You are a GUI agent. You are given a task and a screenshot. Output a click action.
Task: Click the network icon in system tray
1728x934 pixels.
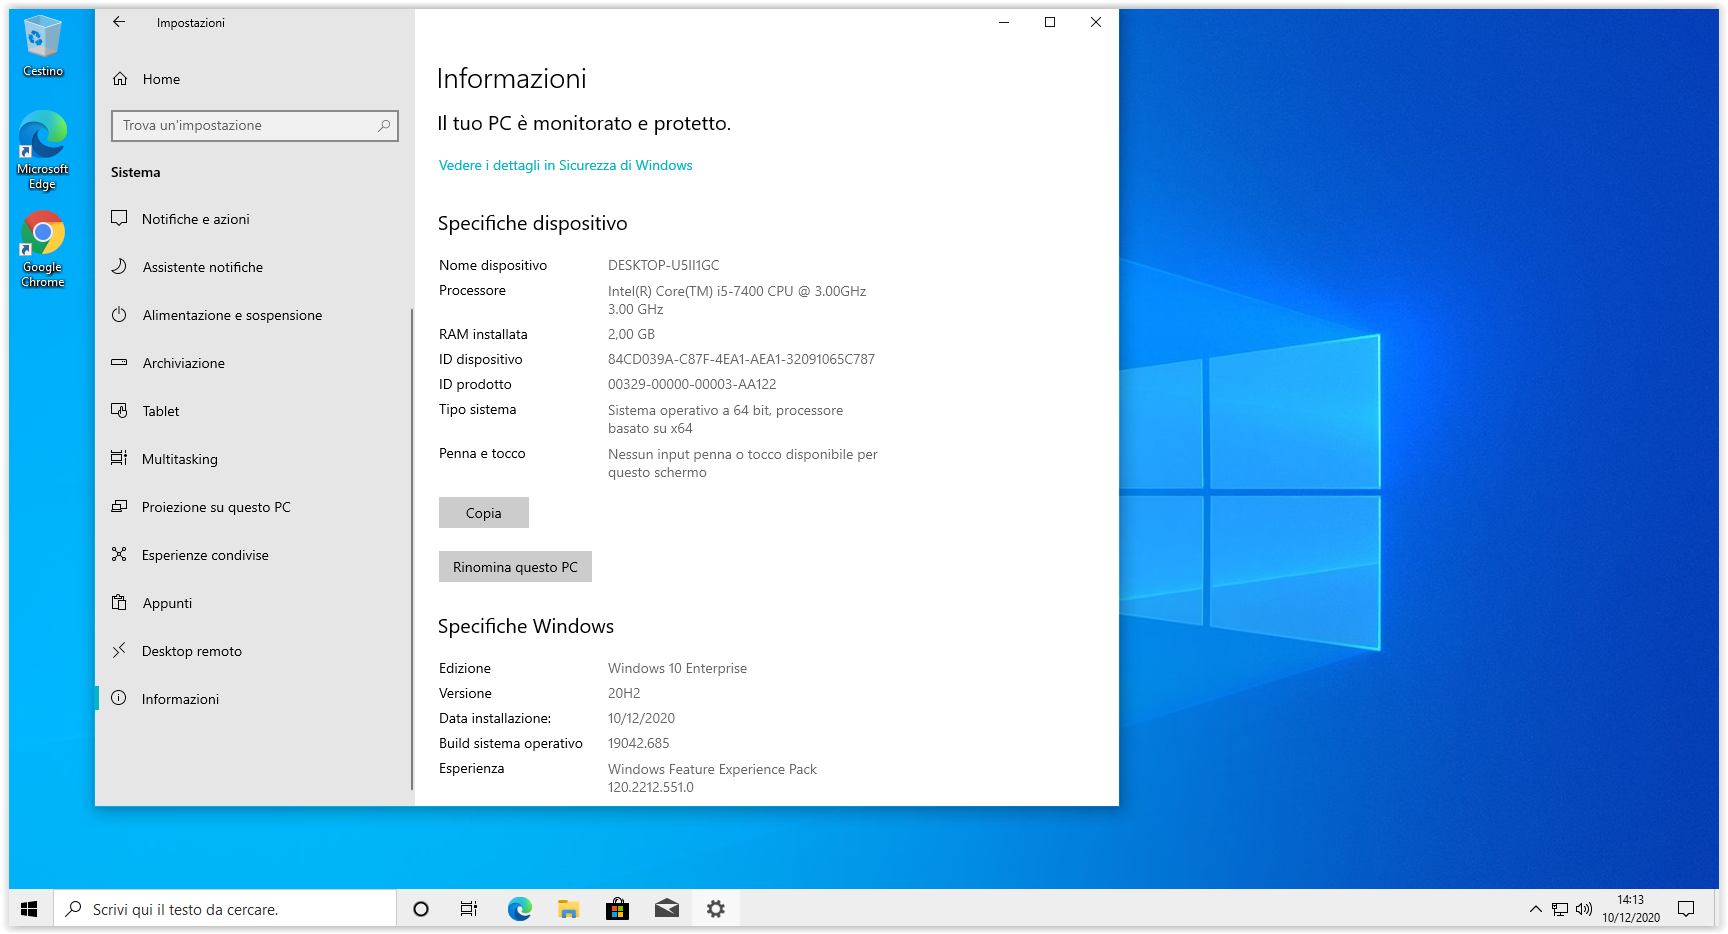1560,909
